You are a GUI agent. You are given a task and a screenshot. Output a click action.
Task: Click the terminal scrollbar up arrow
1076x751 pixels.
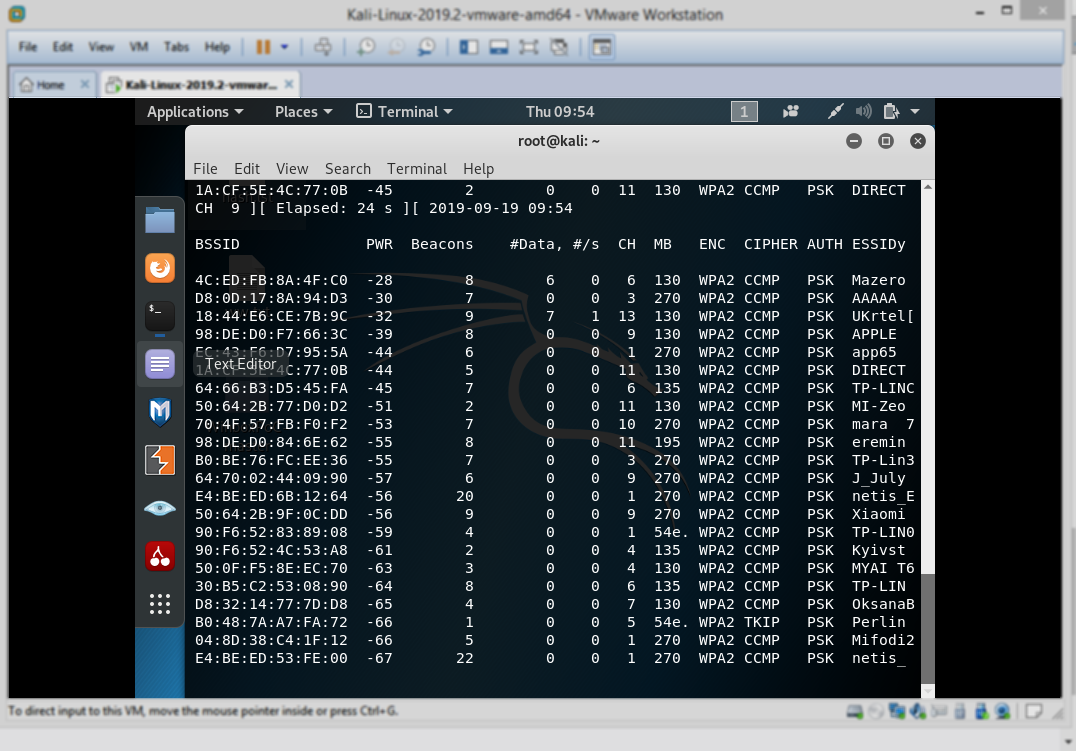click(928, 187)
